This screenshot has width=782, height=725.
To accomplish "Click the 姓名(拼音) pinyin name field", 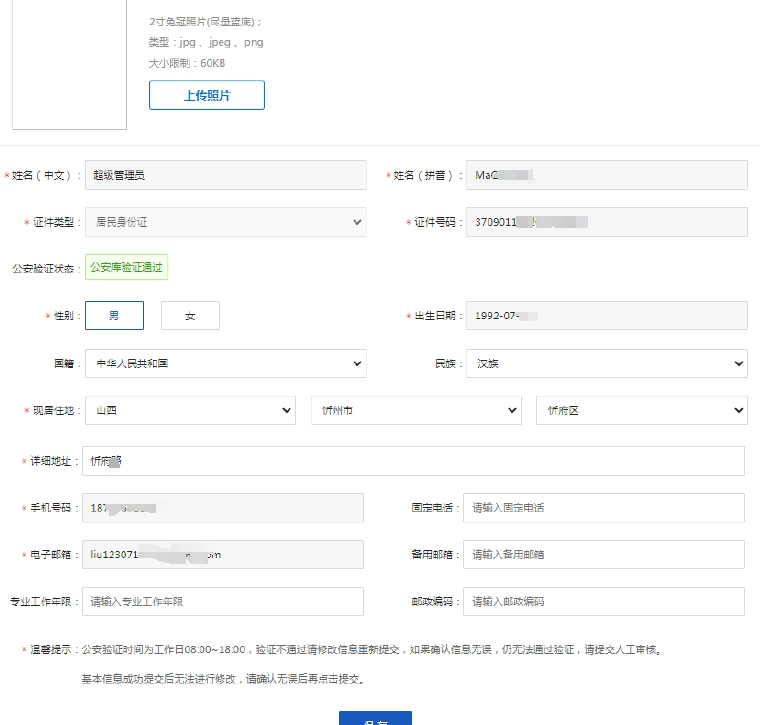I will pos(606,175).
